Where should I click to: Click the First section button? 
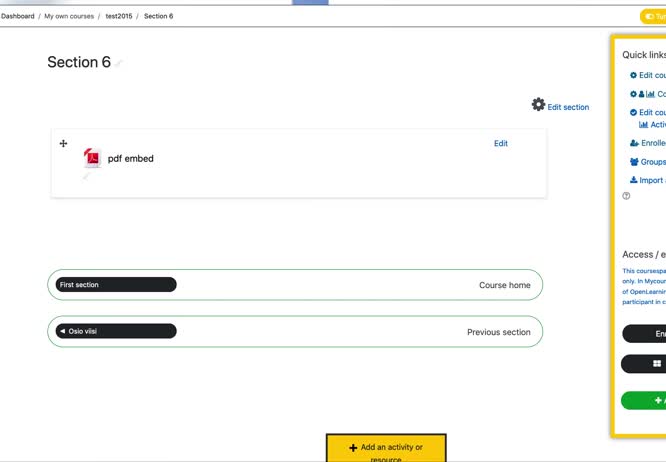tap(116, 285)
